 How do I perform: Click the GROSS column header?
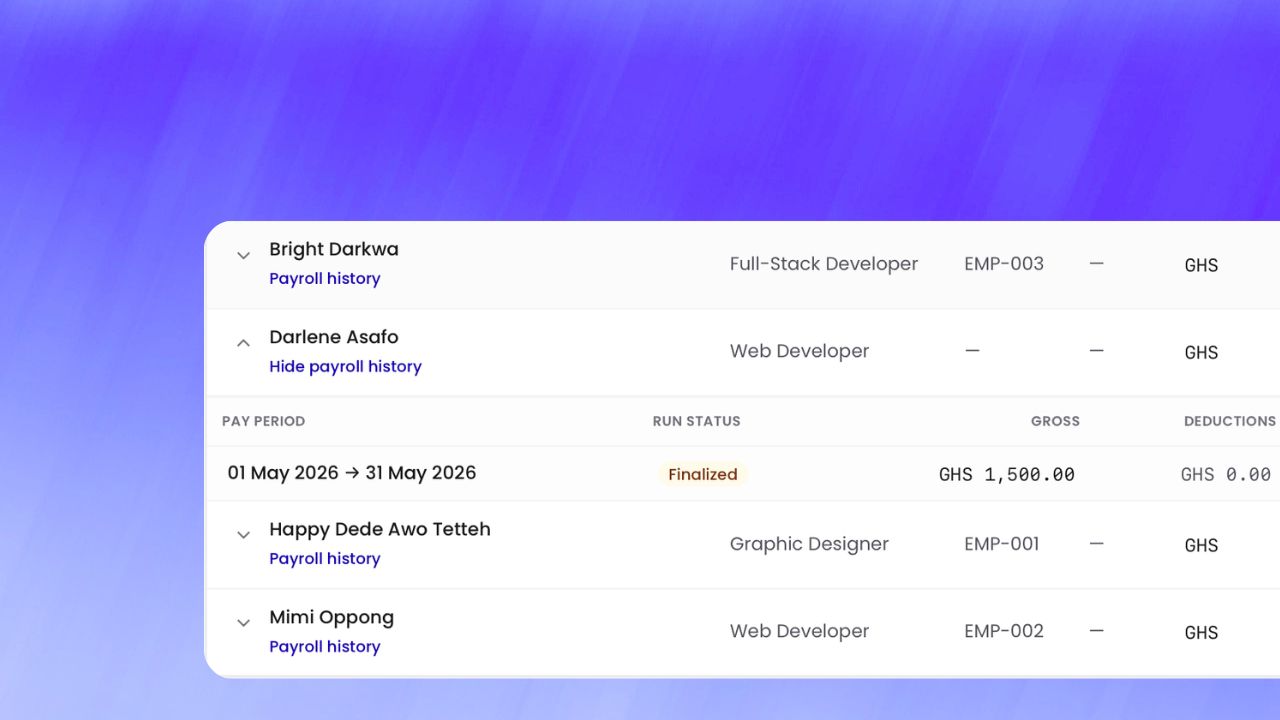coord(1055,421)
